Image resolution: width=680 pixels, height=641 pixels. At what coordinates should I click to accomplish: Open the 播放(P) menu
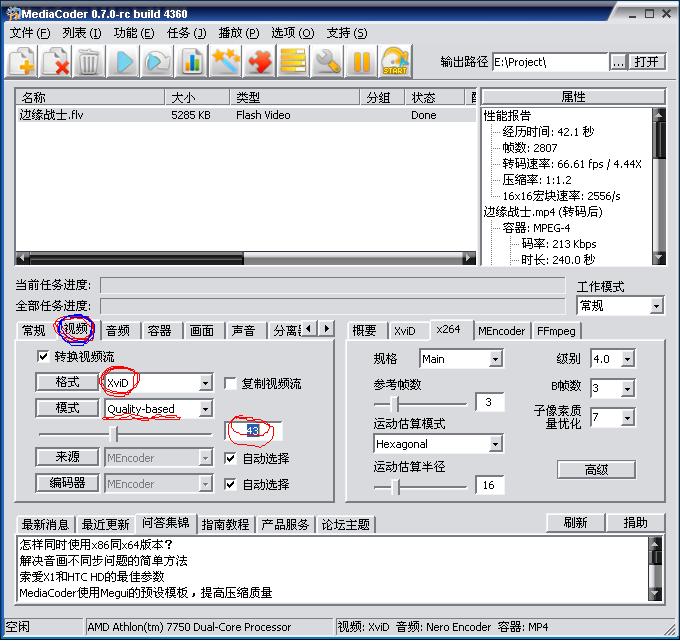click(239, 33)
